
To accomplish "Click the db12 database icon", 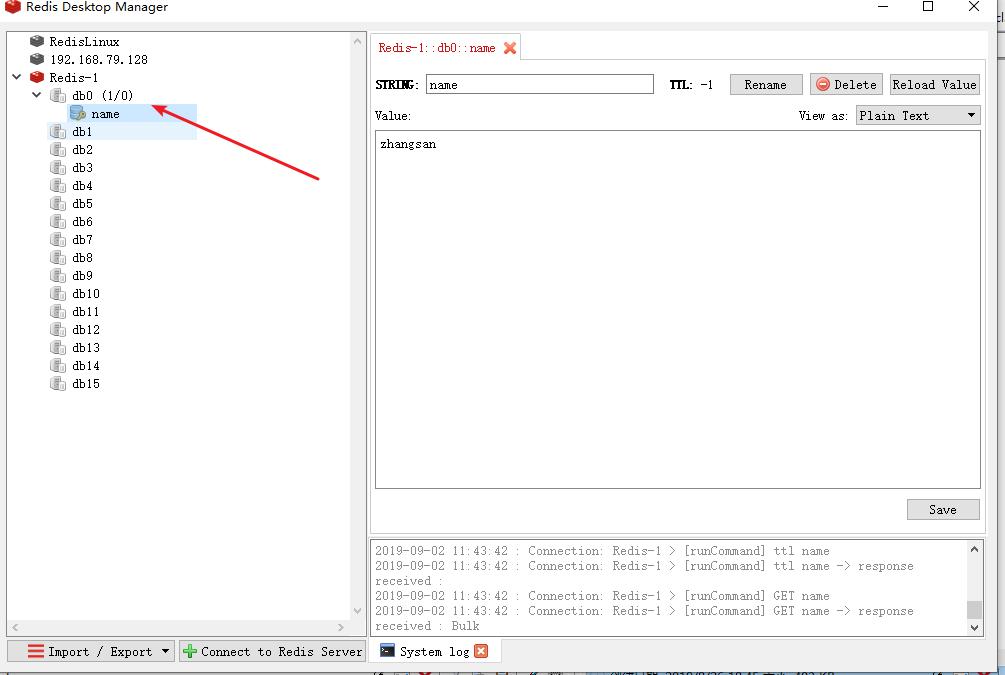I will pyautogui.click(x=58, y=329).
